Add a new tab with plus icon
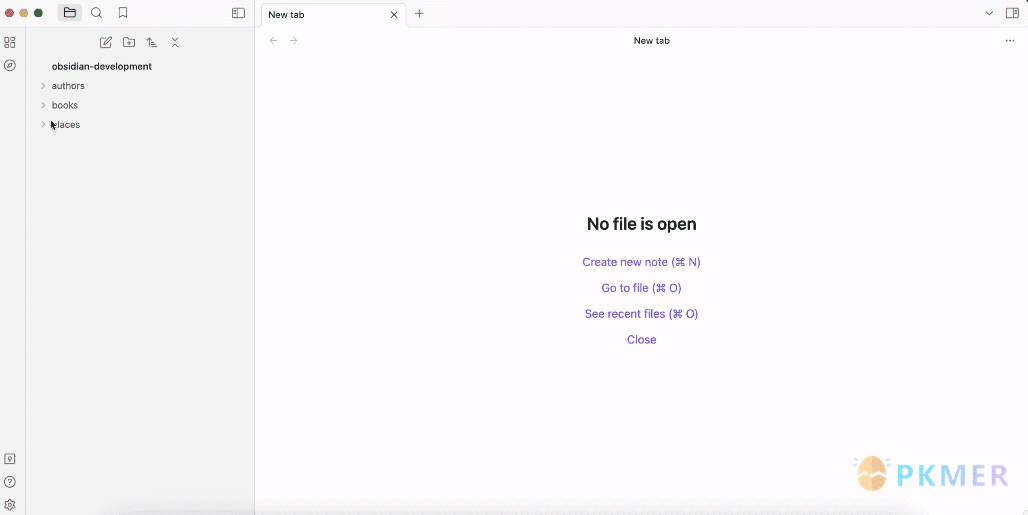1028x515 pixels. pyautogui.click(x=420, y=14)
